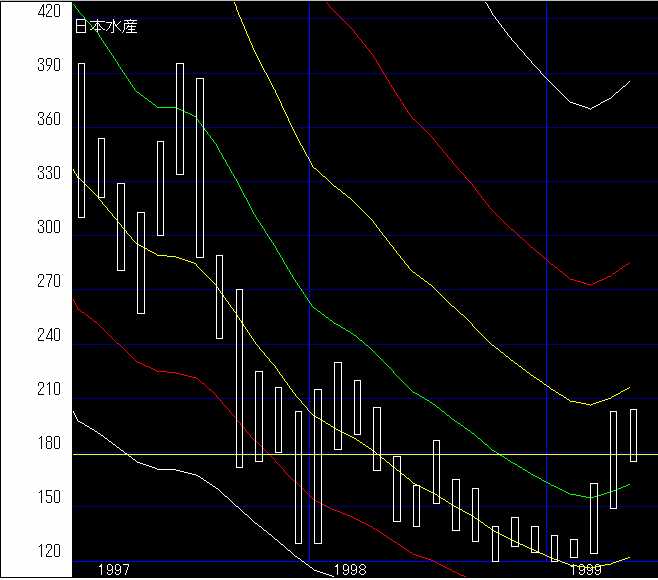Select the 1997 year label
The image size is (658, 580).
113,569
